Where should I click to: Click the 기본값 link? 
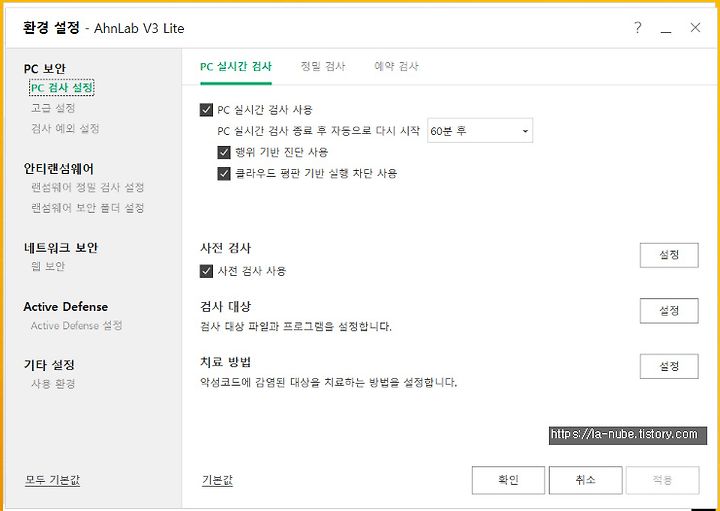click(217, 481)
